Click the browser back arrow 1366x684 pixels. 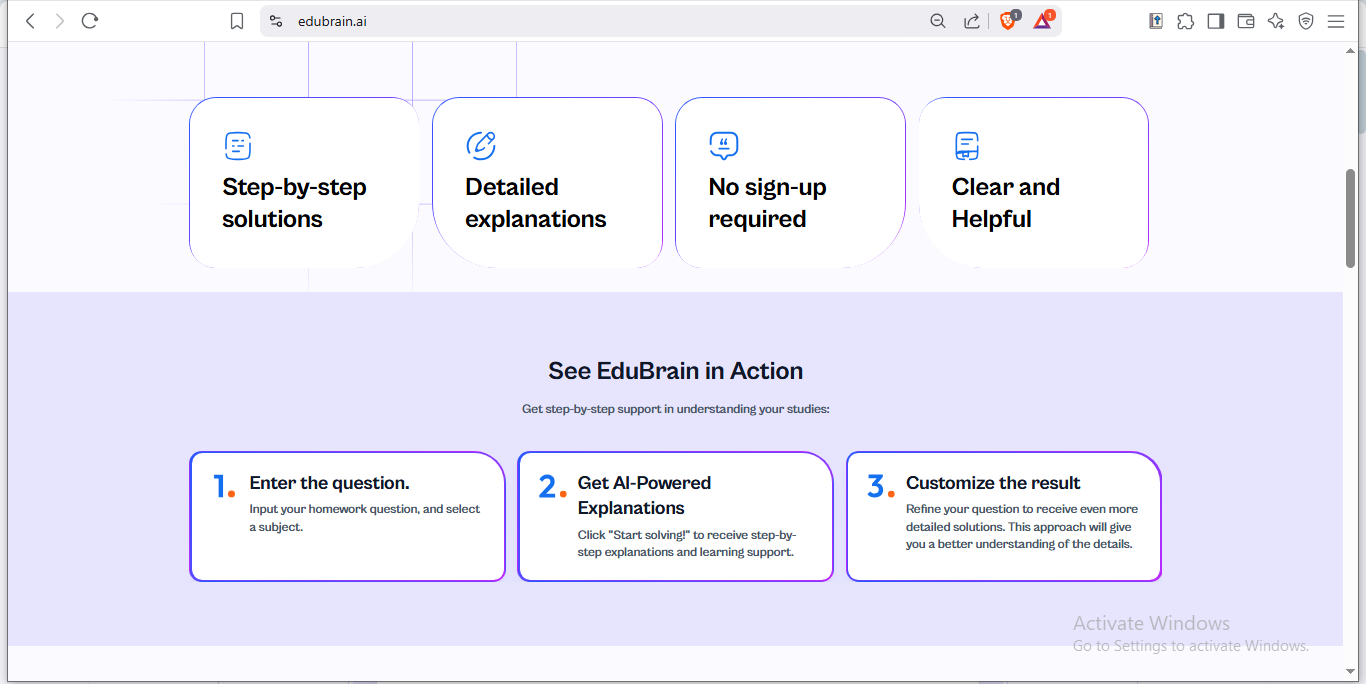point(30,21)
